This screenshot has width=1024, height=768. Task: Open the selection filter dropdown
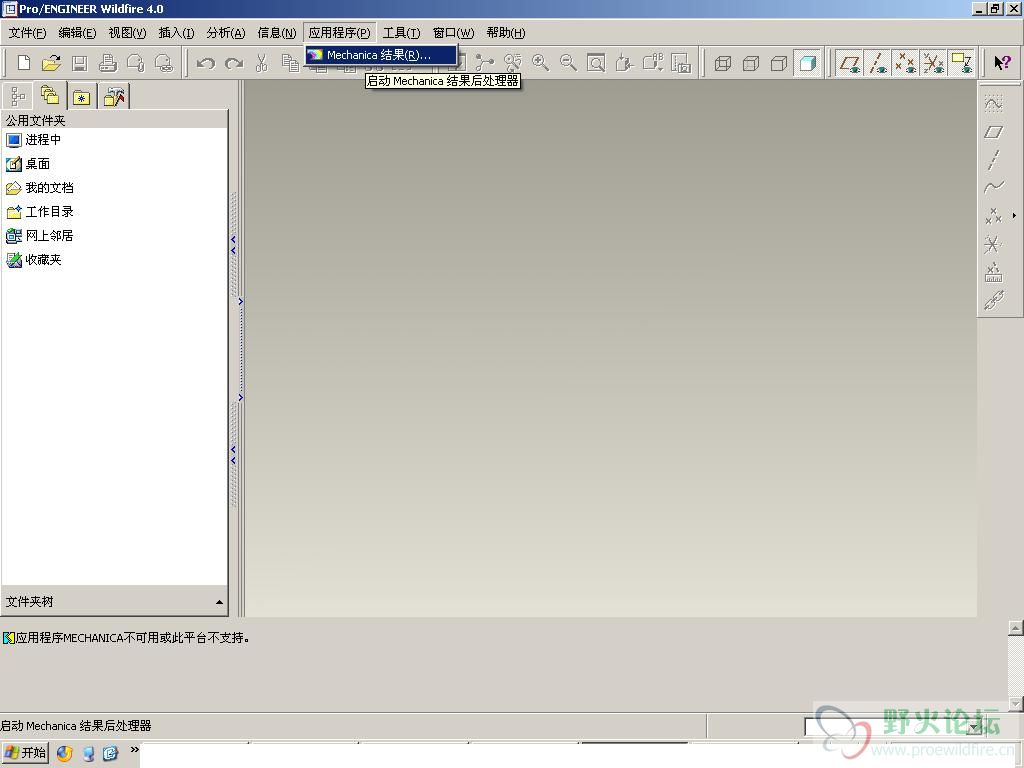(975, 726)
